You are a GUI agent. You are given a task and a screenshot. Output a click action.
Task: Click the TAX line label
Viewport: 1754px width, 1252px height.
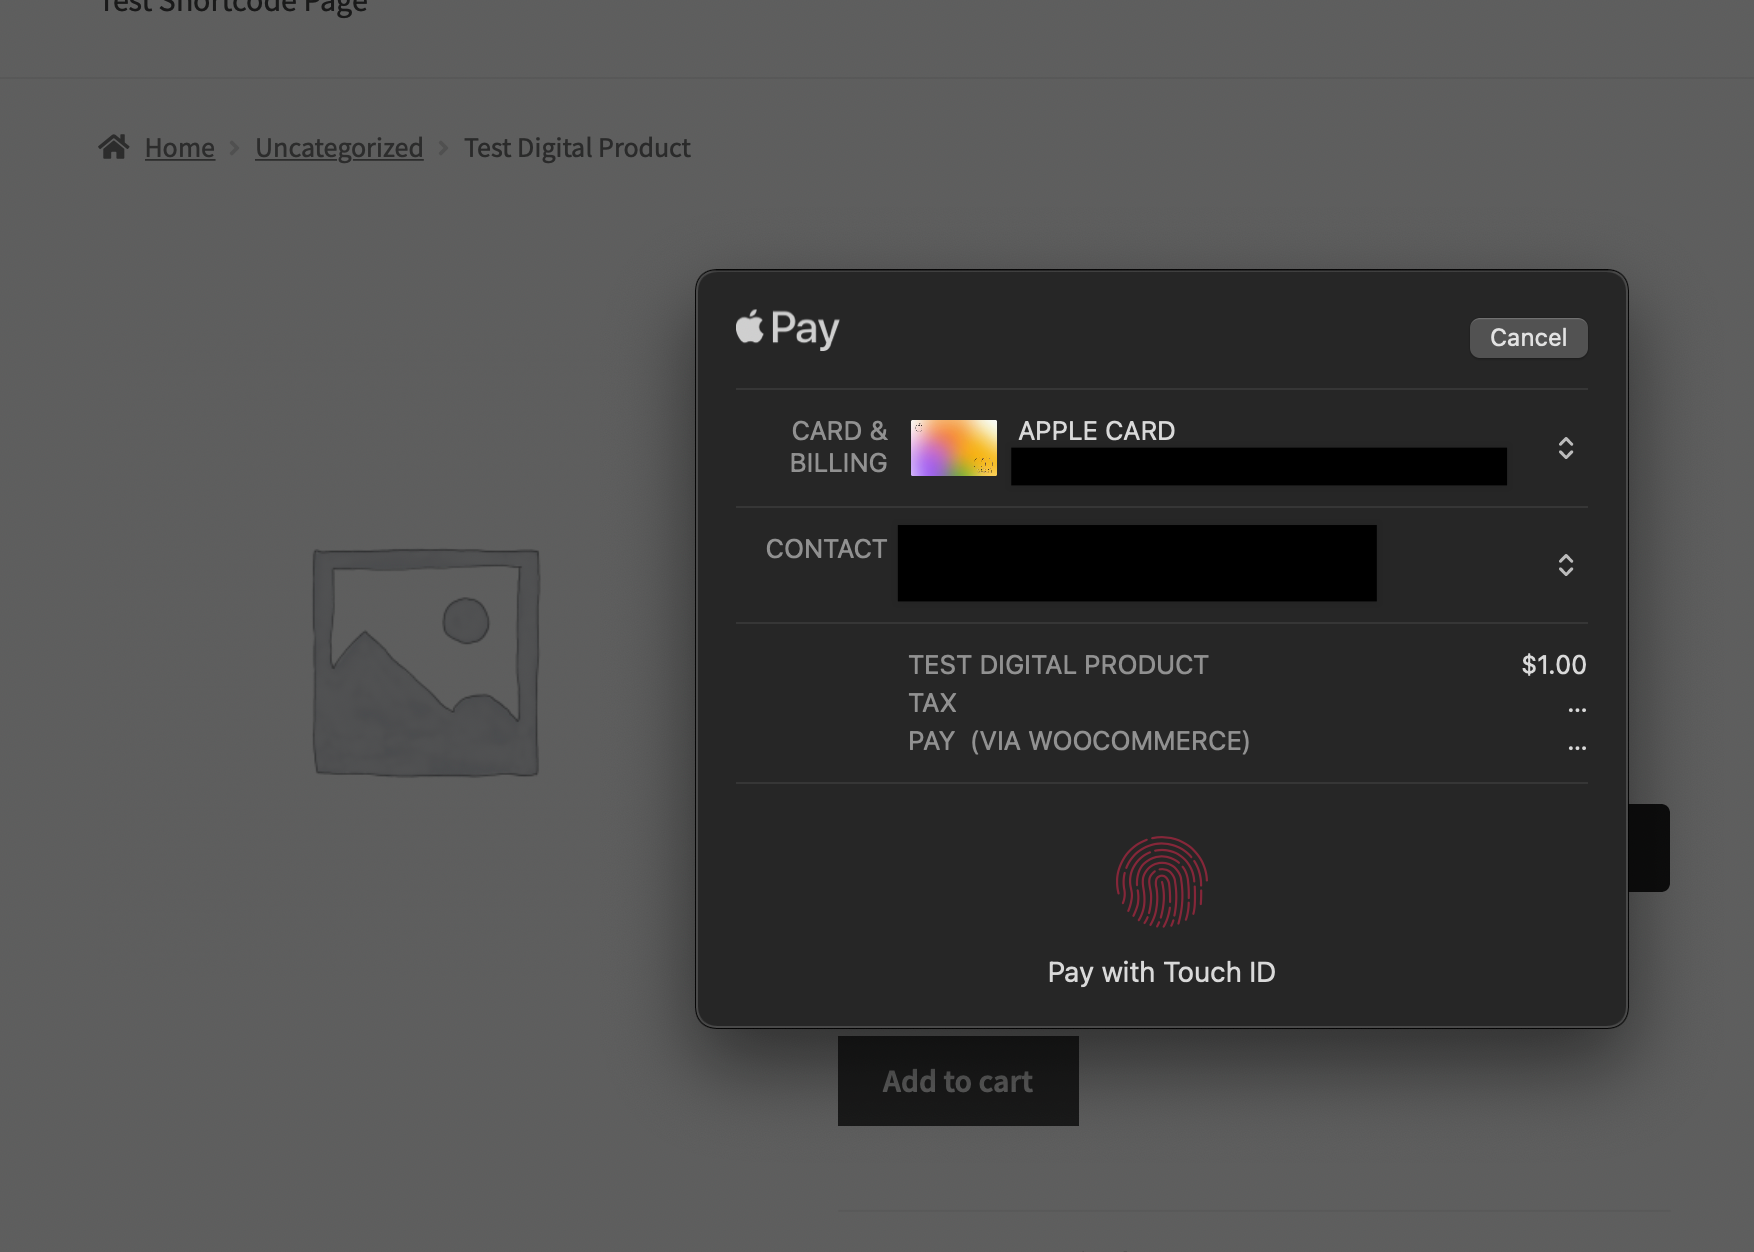[x=932, y=703]
